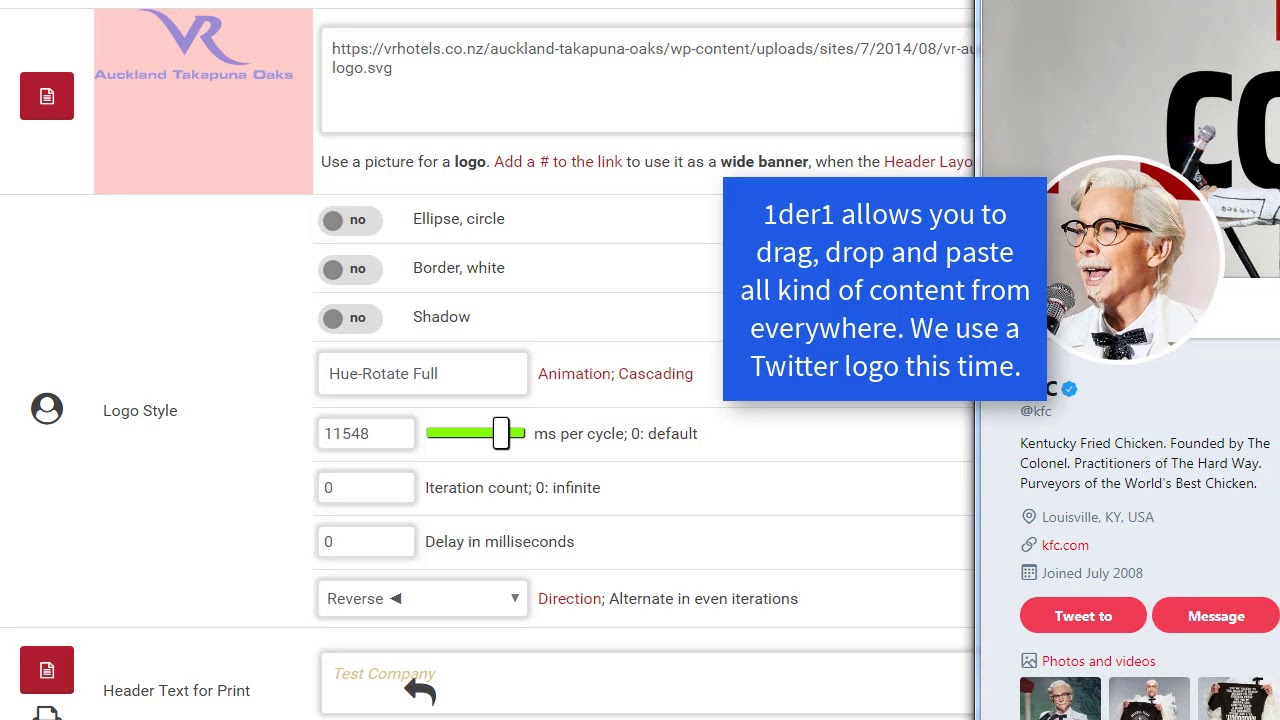Click the Direction link
The height and width of the screenshot is (720, 1280).
(x=569, y=599)
